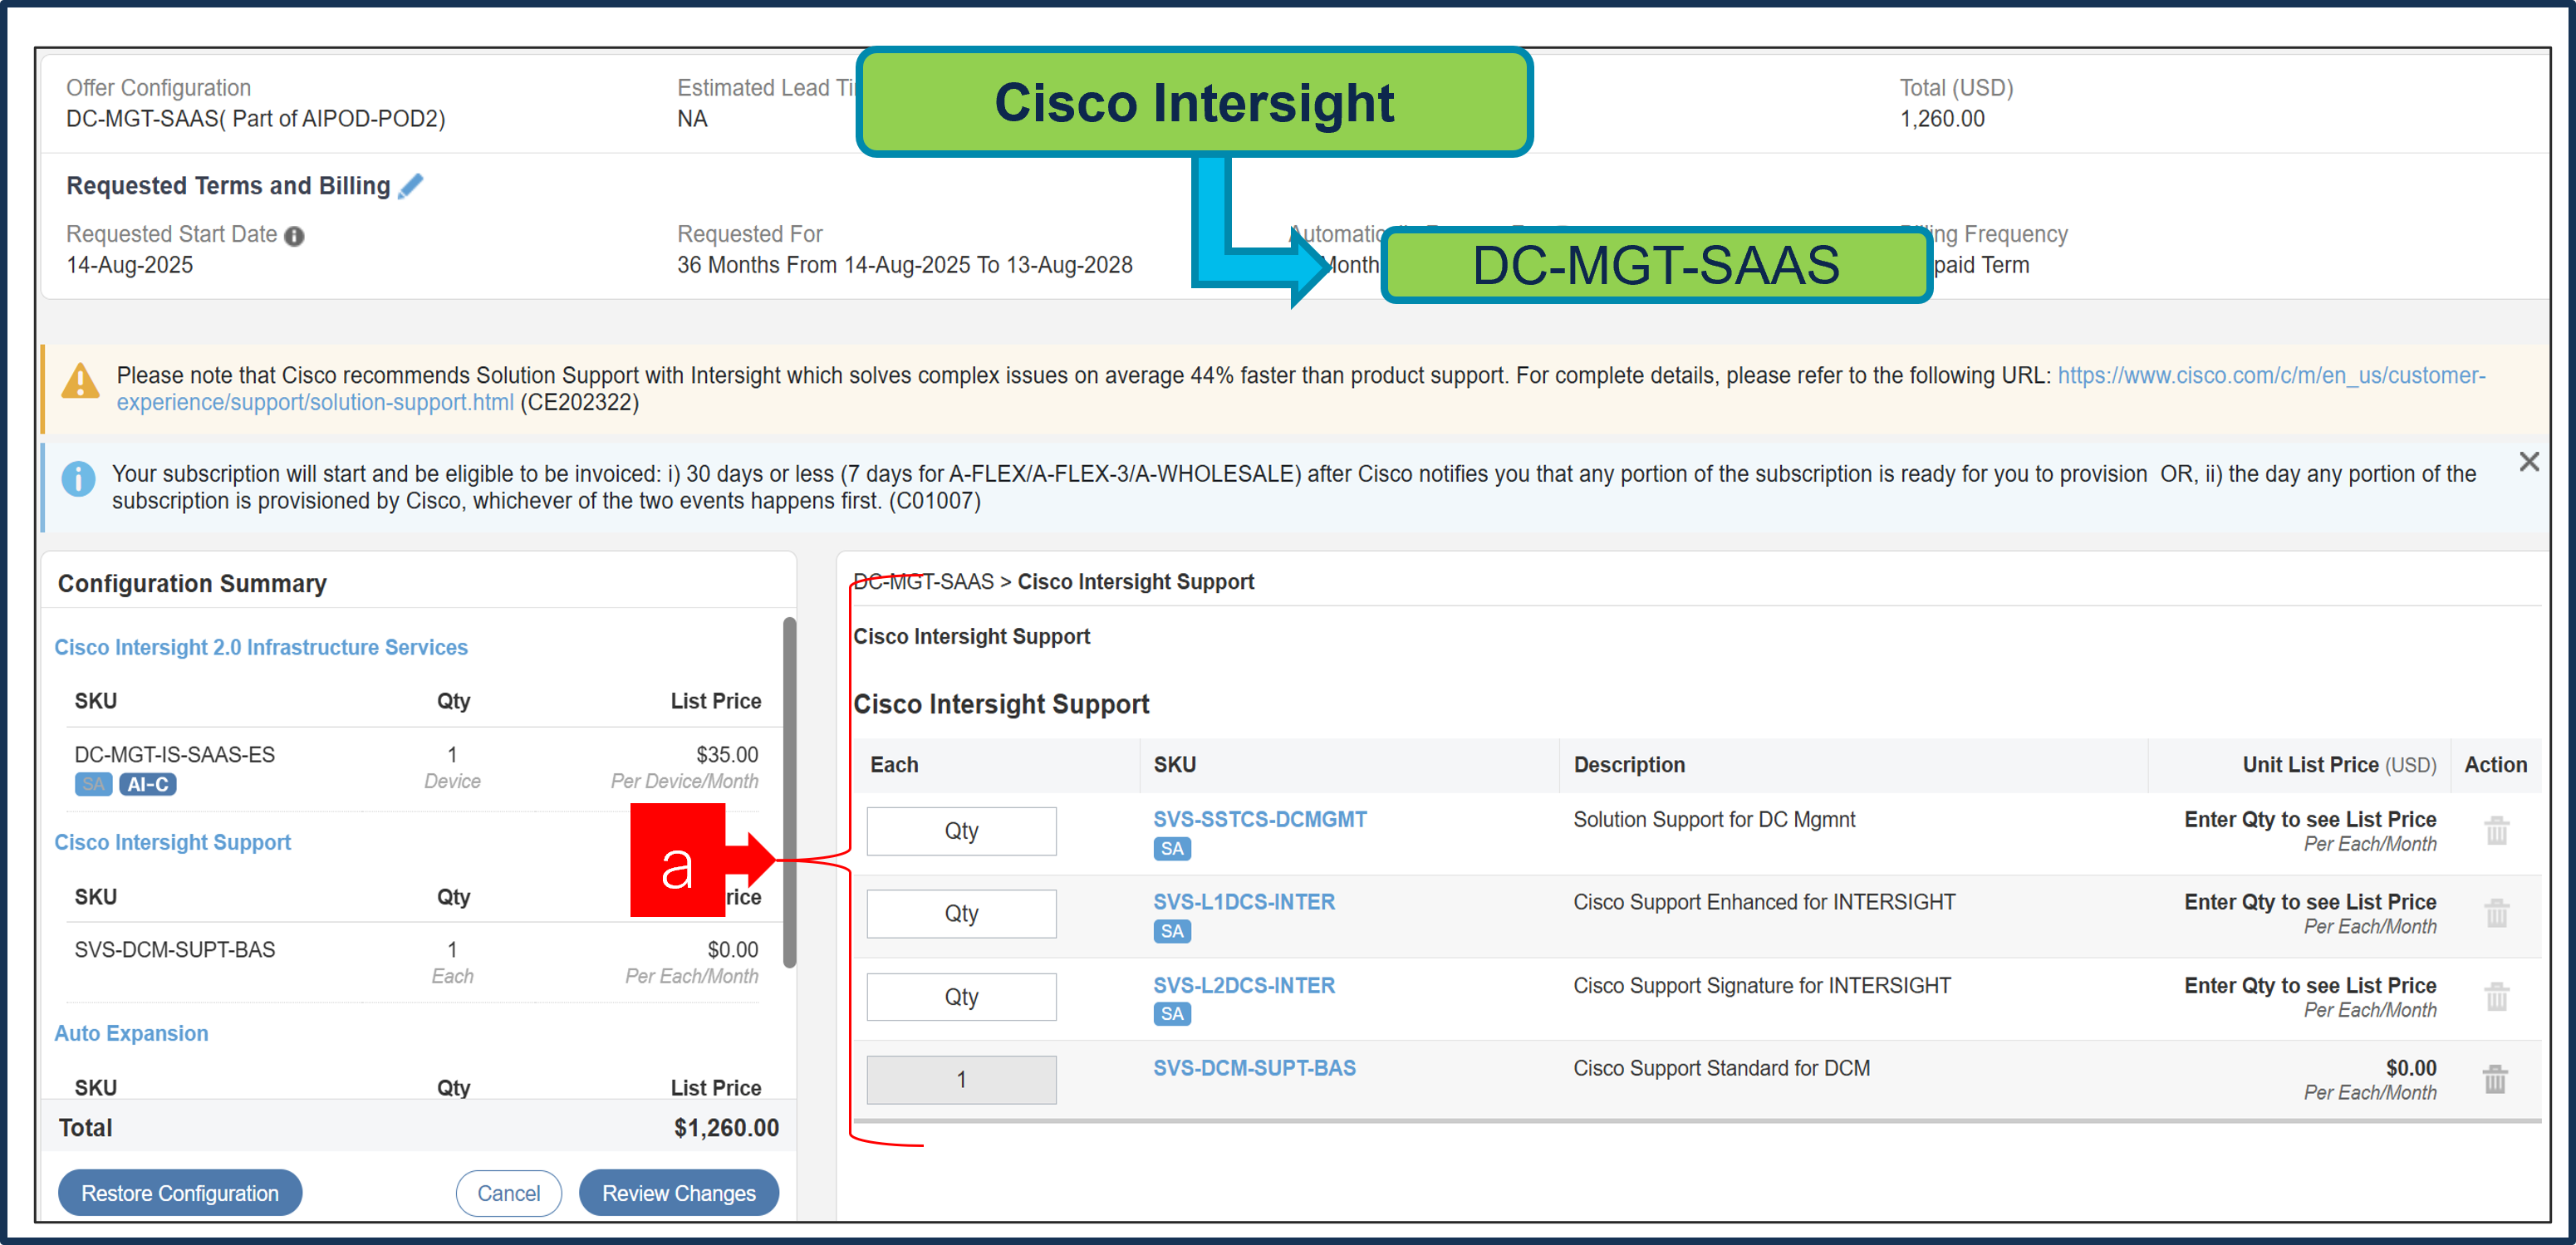Screen dimensions: 2576x1245
Task: Click the Cancel button
Action: coord(508,1192)
